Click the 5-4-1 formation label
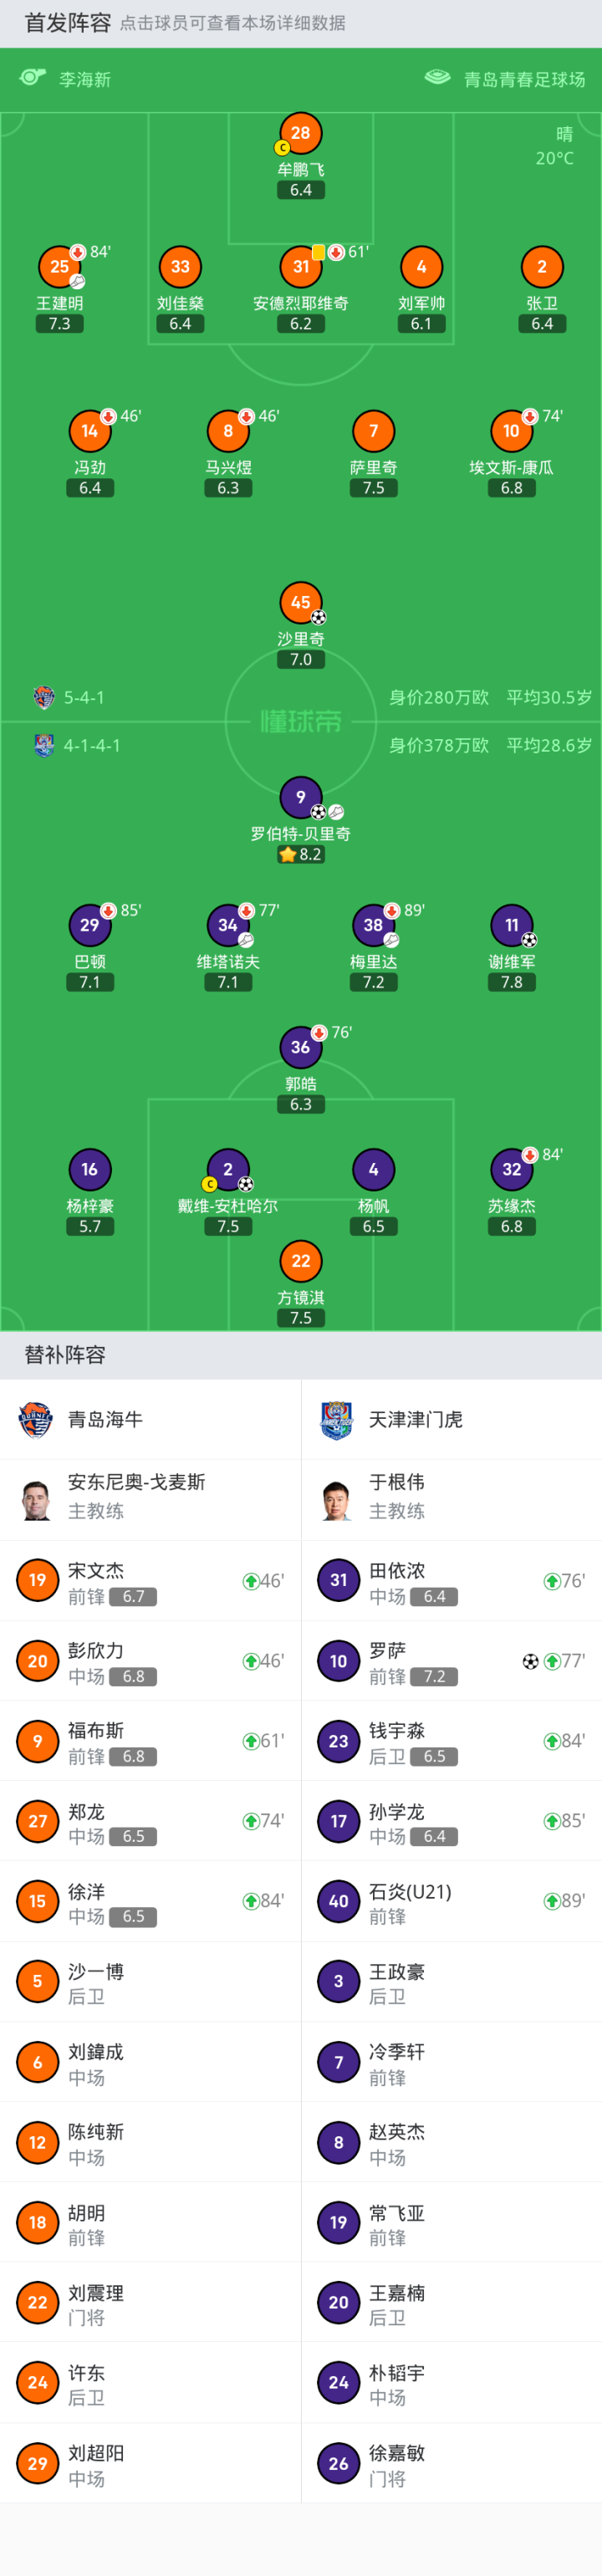Screen dimensions: 602x2576 84,697
